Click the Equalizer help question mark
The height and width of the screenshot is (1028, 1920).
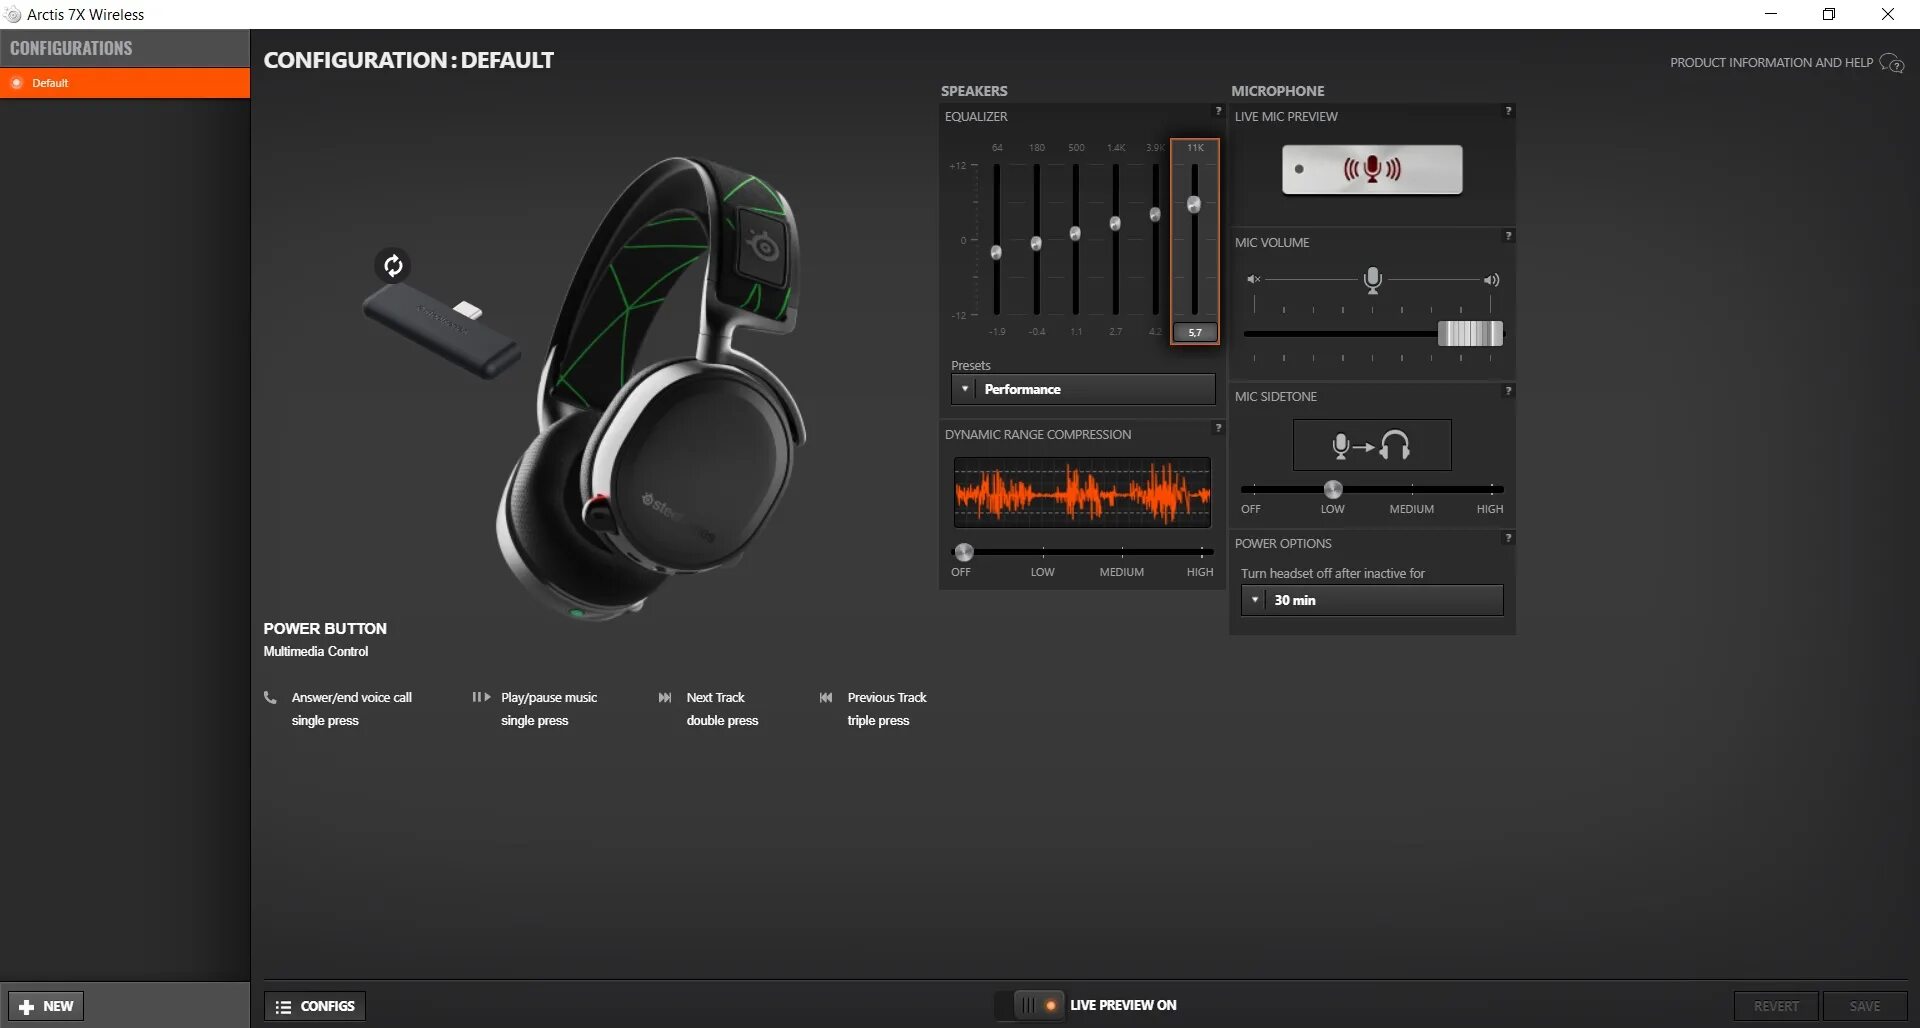click(x=1218, y=111)
